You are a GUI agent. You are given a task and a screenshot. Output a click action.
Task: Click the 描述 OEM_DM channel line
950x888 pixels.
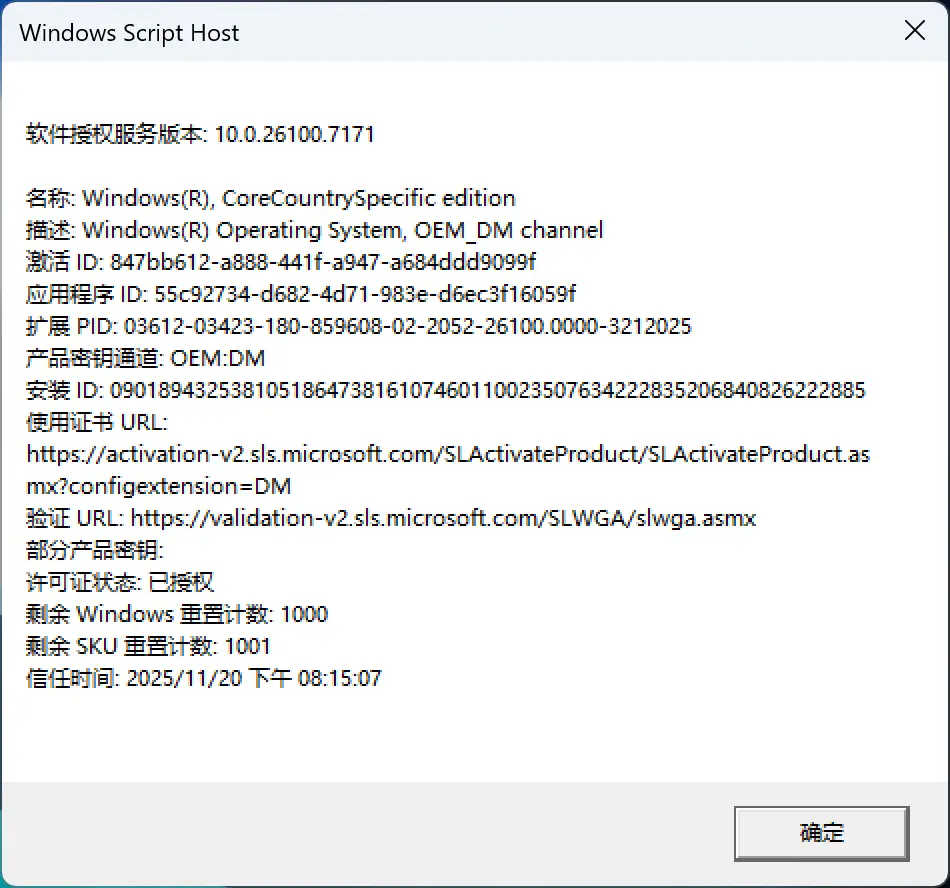314,230
